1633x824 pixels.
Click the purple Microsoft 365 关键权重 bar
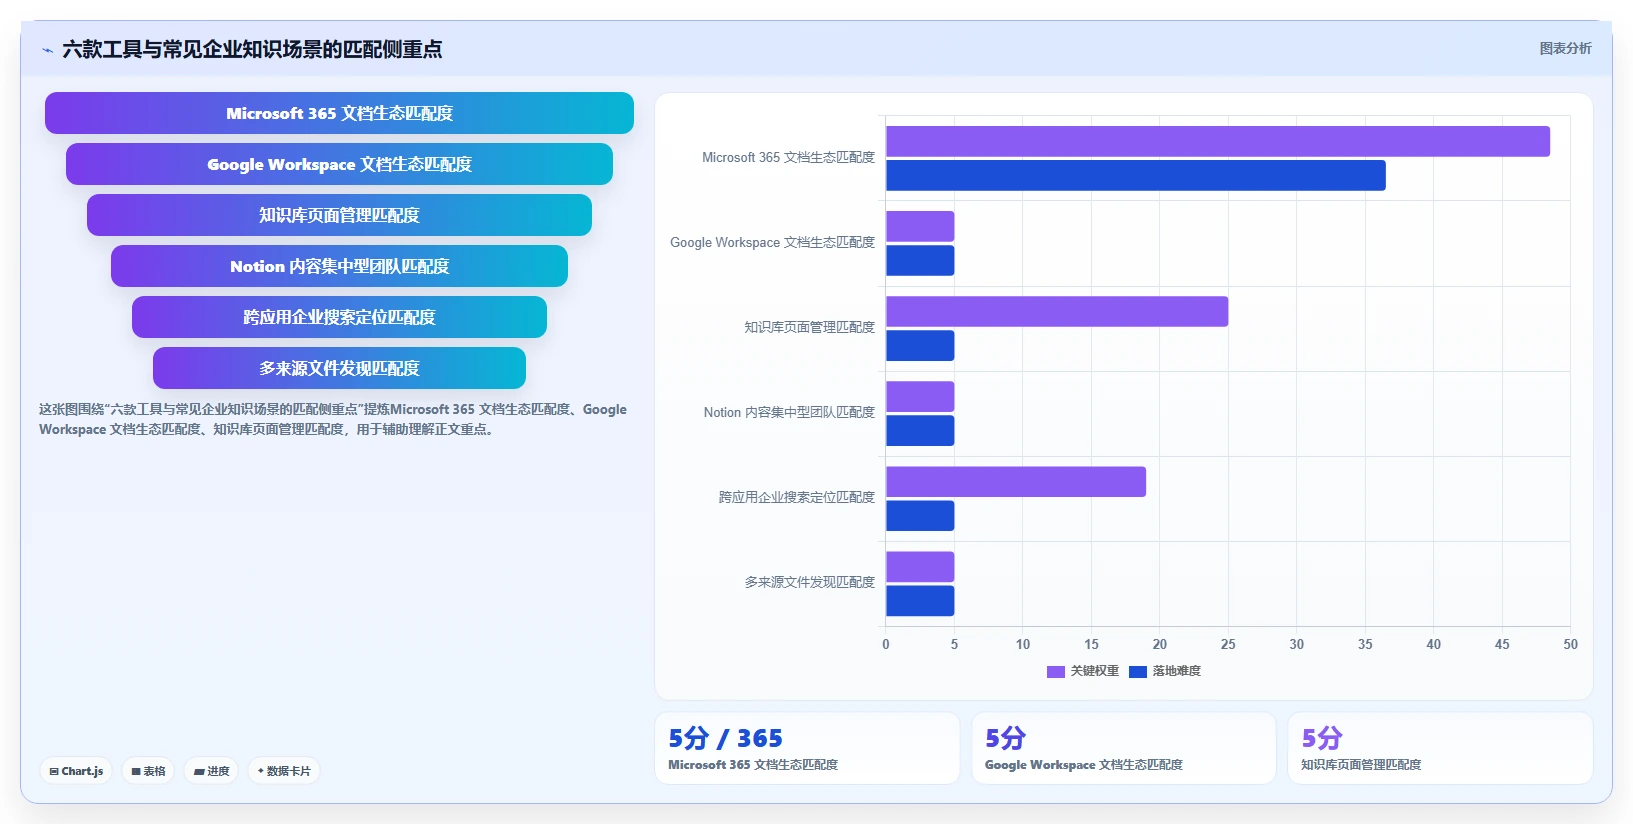pos(1218,141)
